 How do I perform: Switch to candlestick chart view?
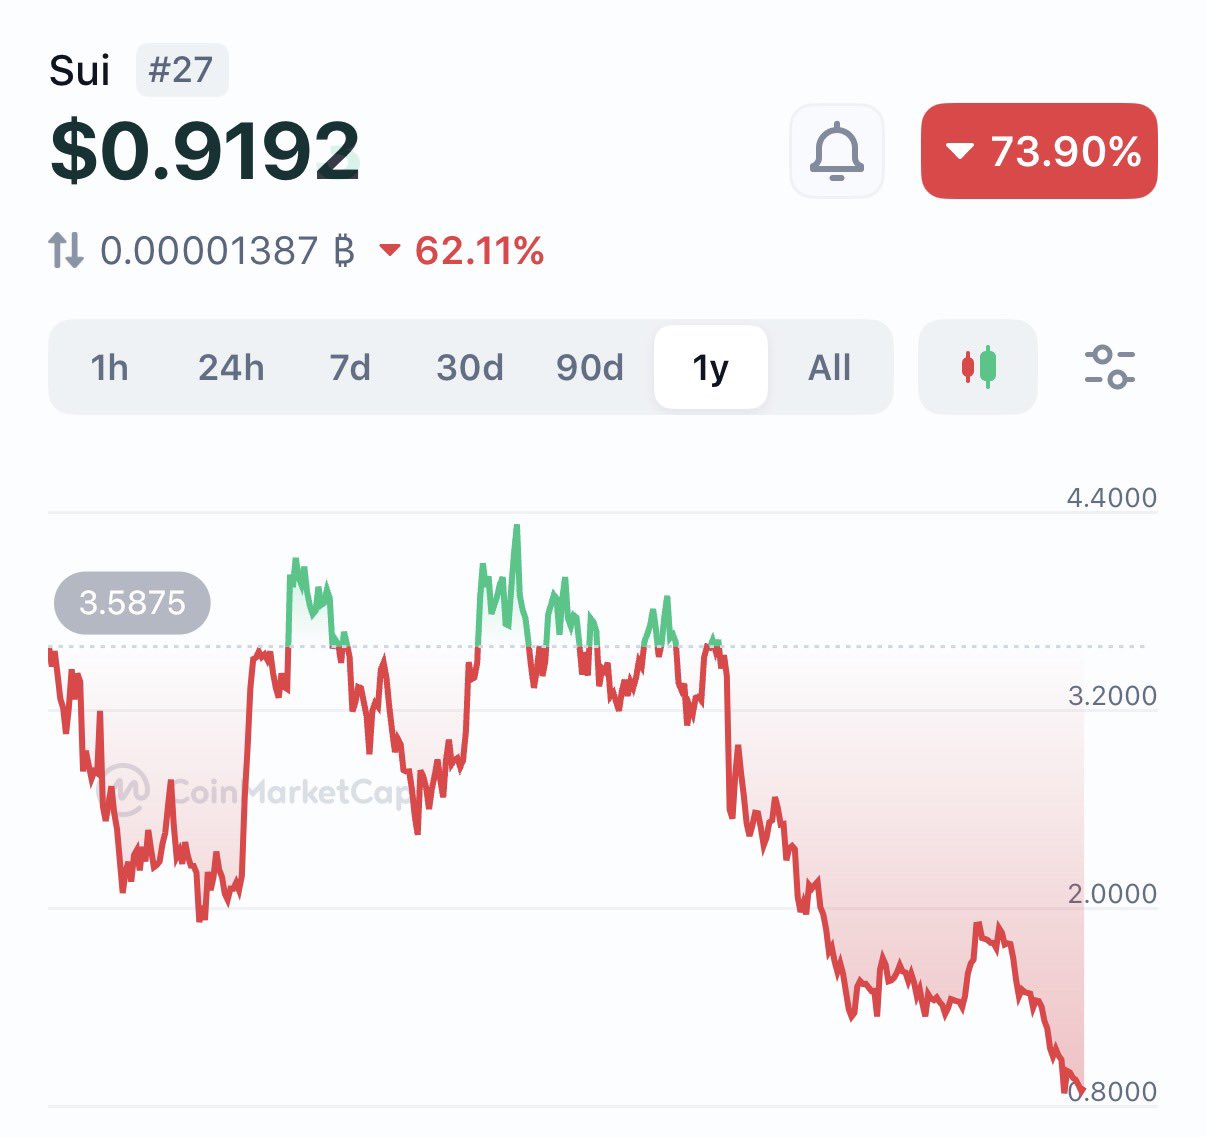(978, 367)
